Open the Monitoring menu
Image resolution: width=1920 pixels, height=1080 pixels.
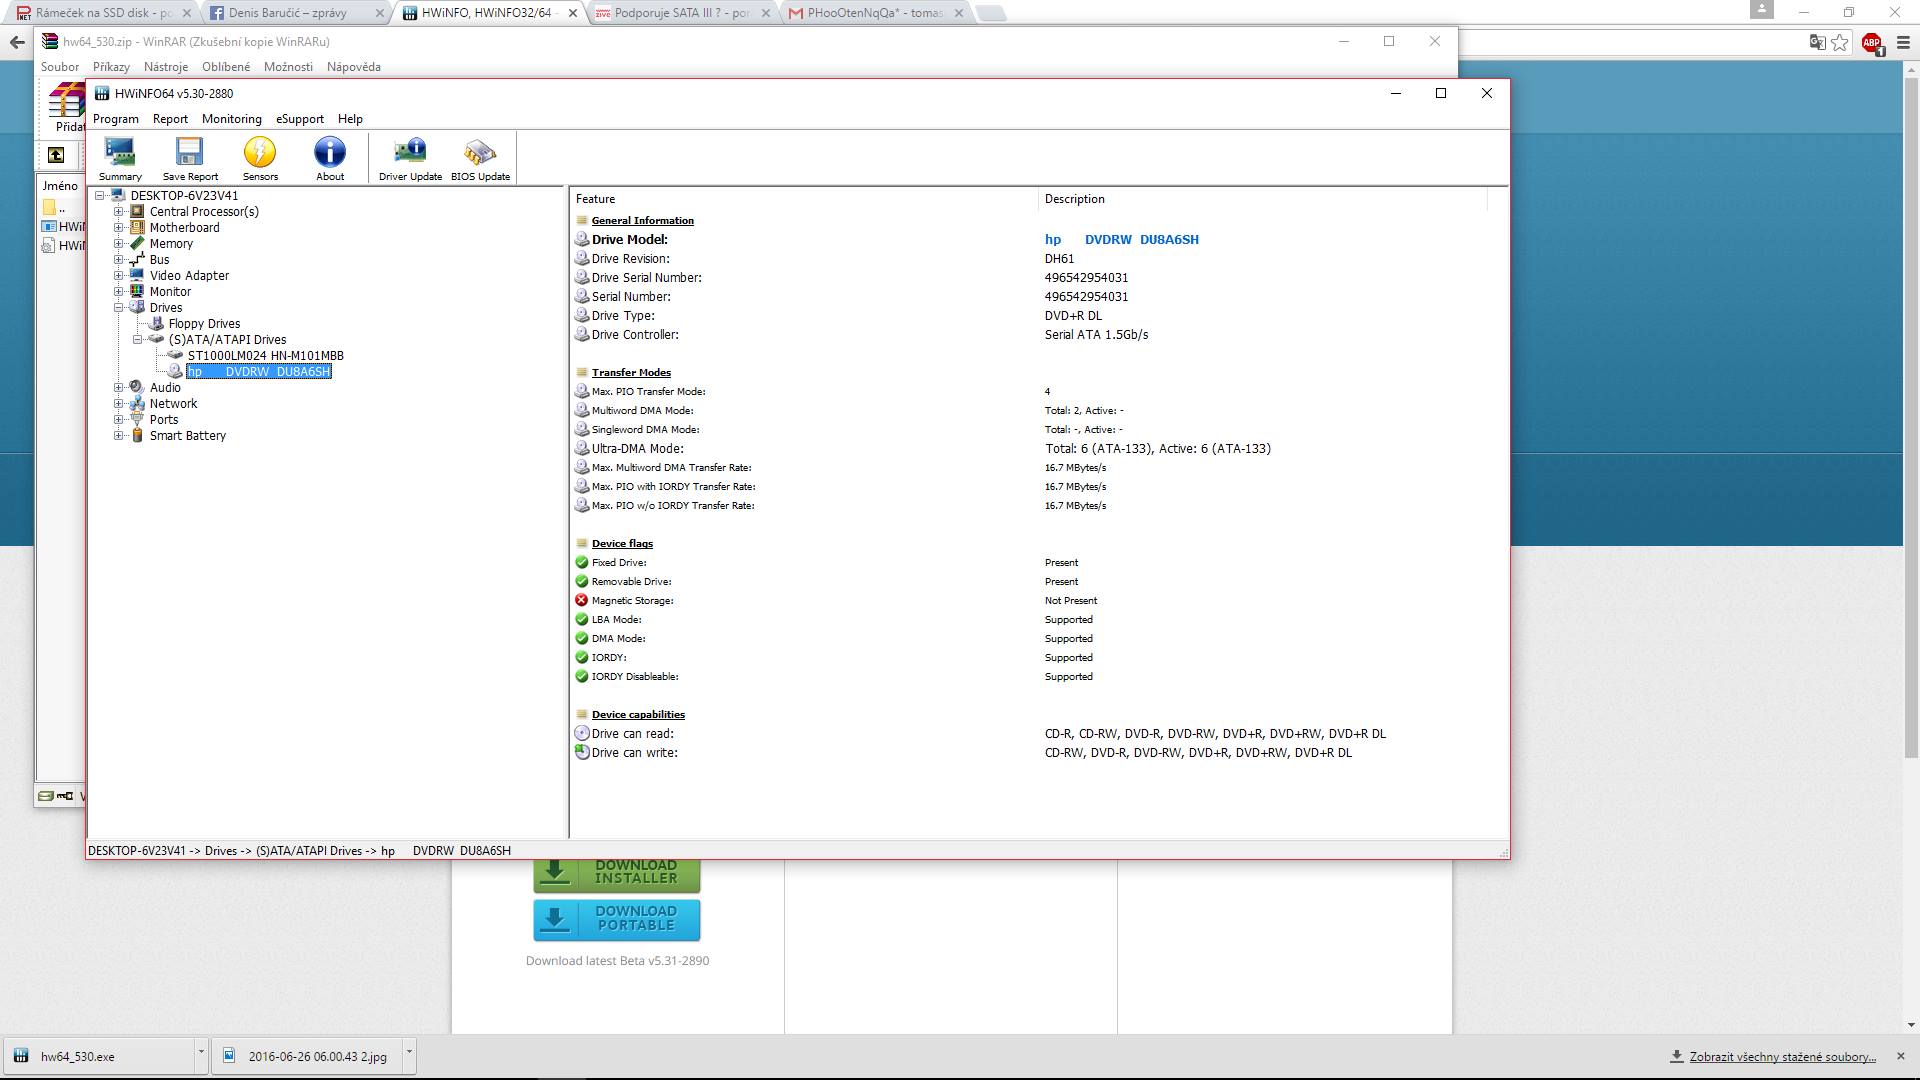[x=231, y=118]
